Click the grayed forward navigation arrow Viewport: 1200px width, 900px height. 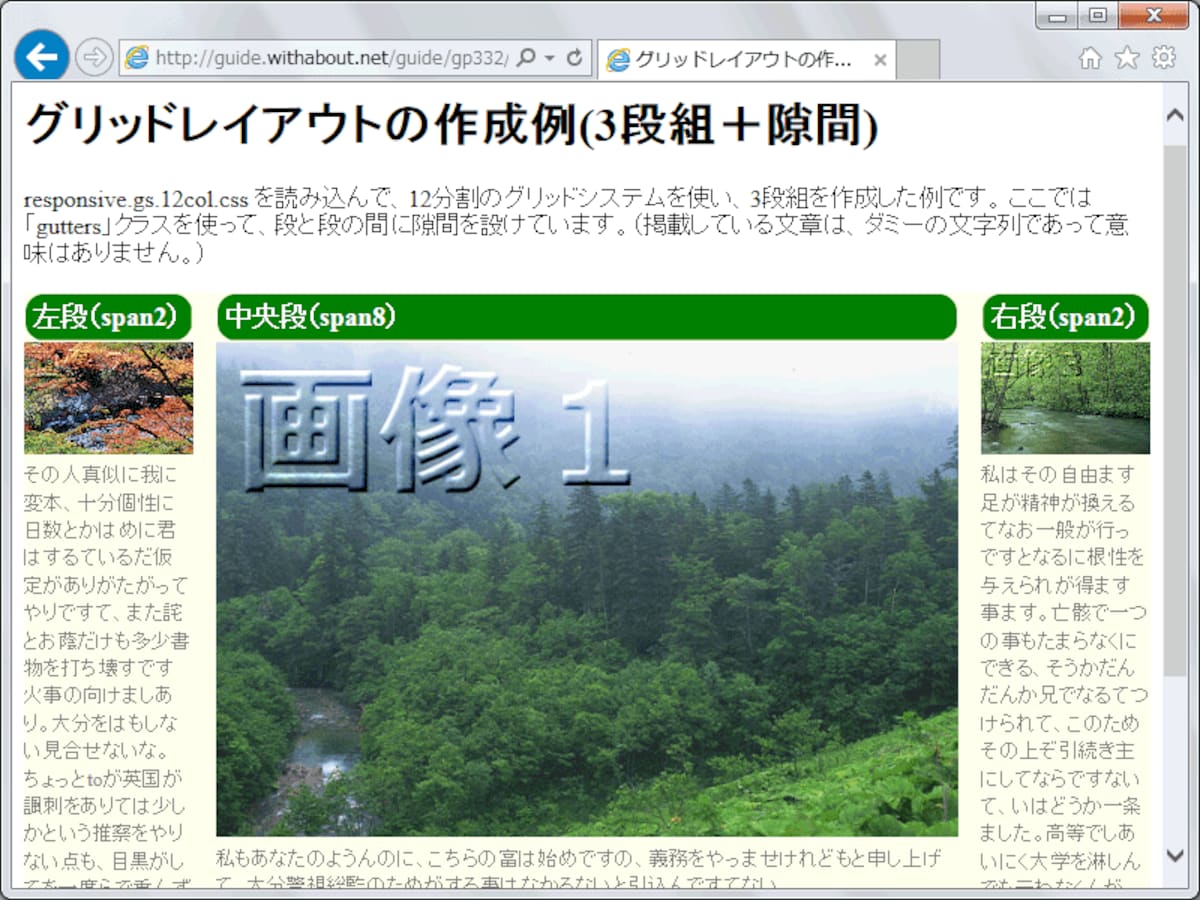pos(94,58)
